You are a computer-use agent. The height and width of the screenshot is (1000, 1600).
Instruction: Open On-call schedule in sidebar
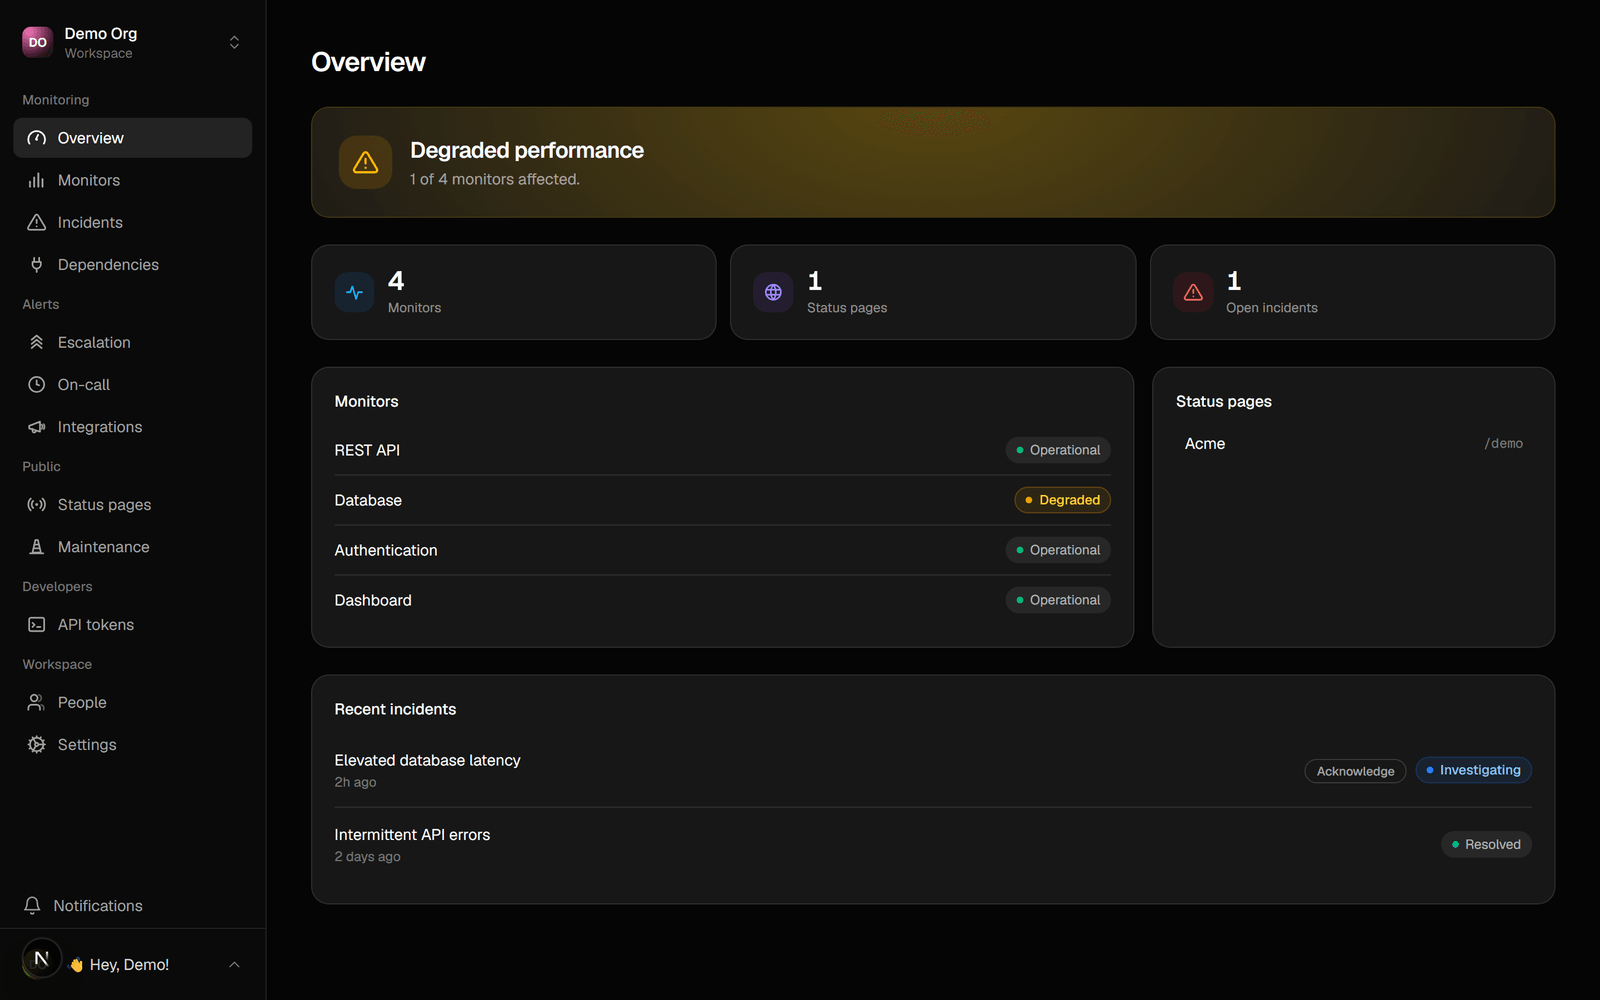(133, 384)
